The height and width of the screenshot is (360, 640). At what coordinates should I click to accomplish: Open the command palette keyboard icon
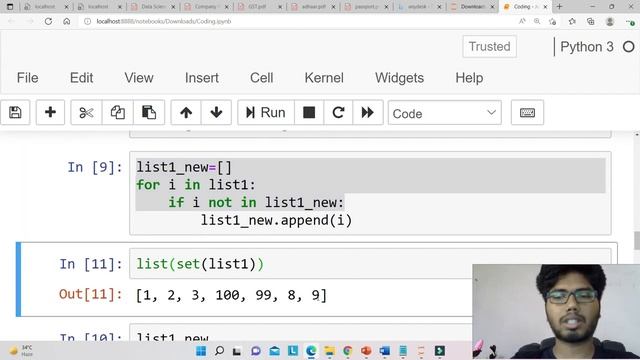tap(527, 112)
